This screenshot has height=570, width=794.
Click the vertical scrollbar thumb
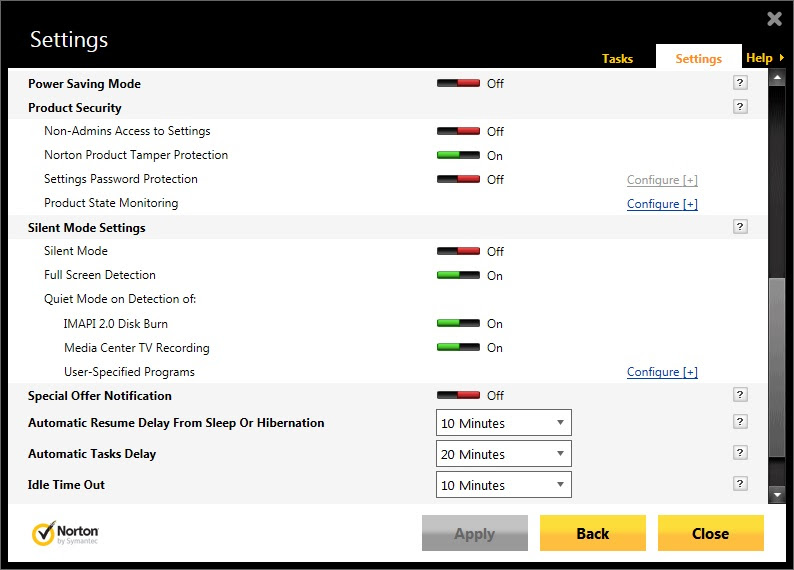[777, 368]
